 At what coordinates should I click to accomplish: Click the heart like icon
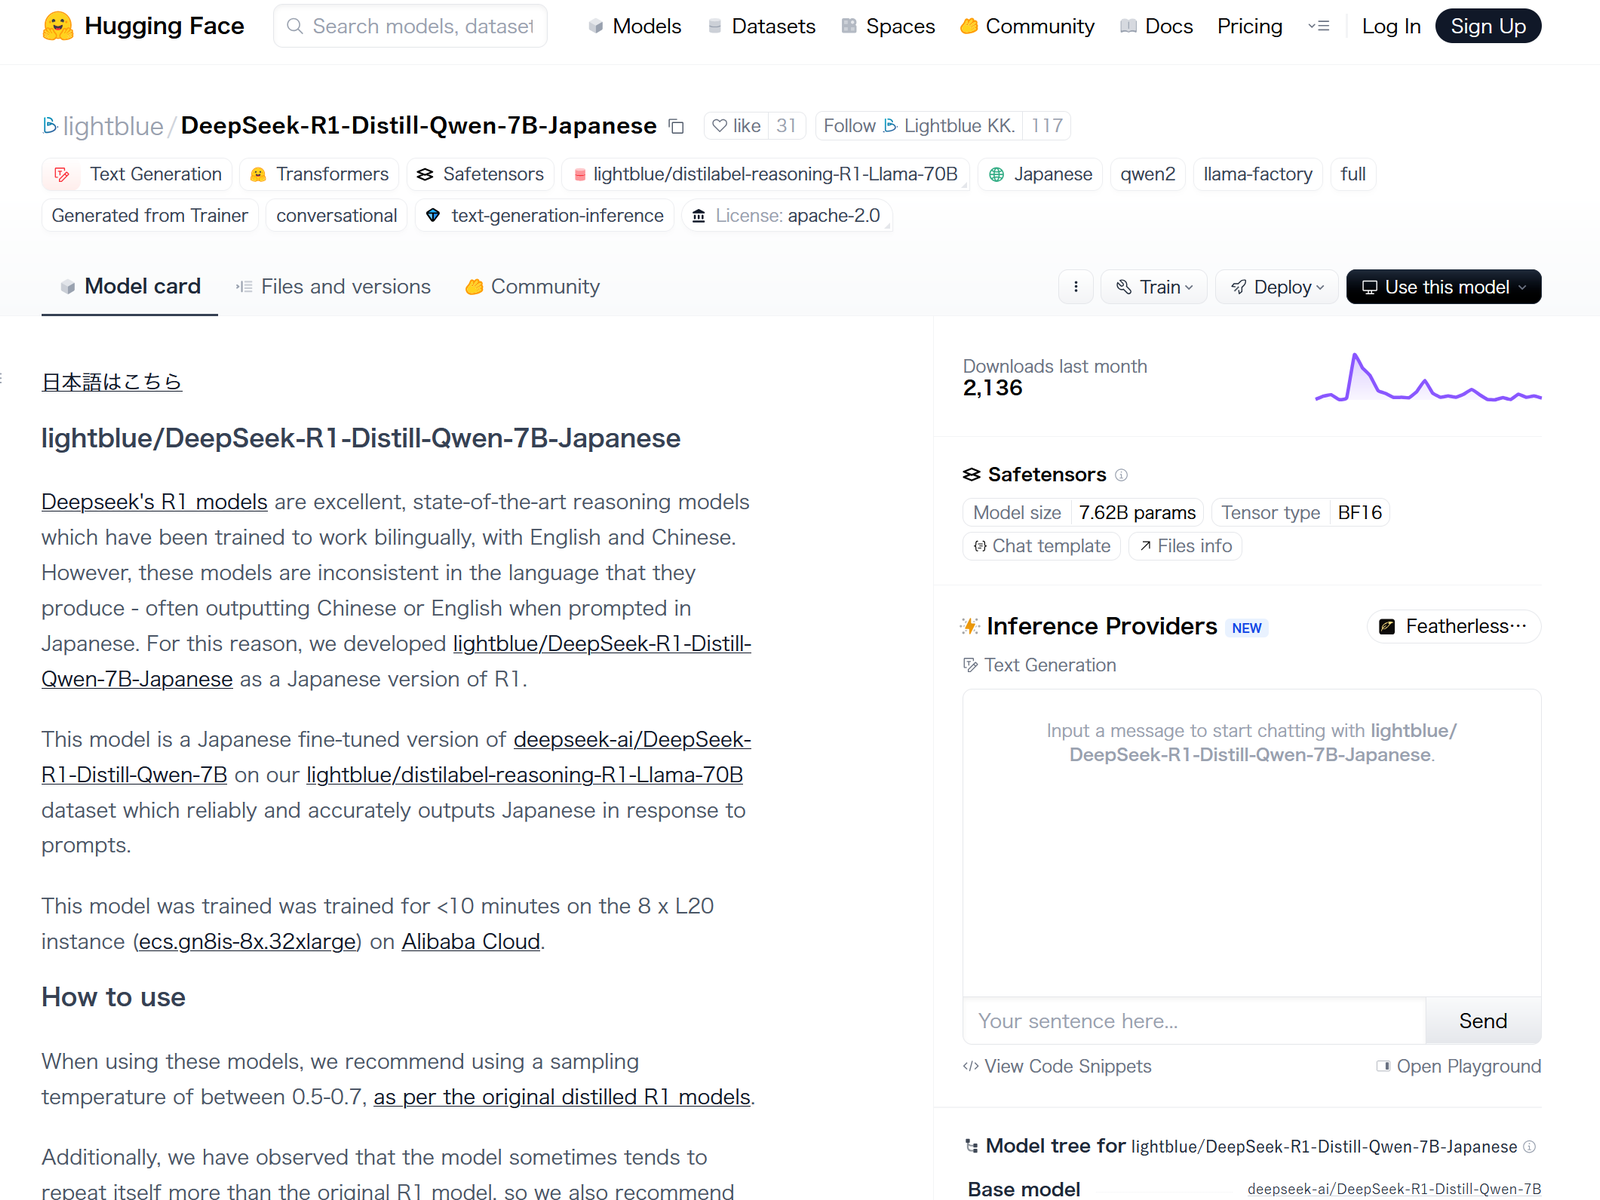tap(720, 126)
